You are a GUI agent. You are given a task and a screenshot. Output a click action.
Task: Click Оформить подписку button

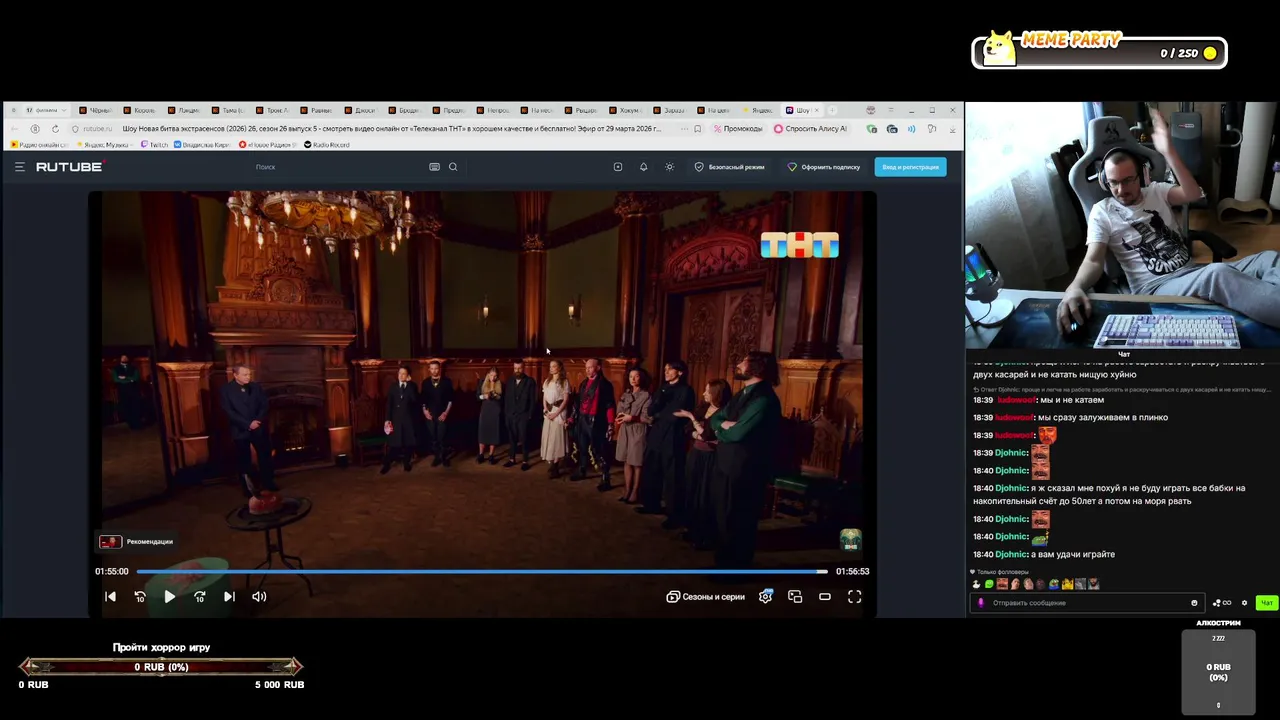824,167
